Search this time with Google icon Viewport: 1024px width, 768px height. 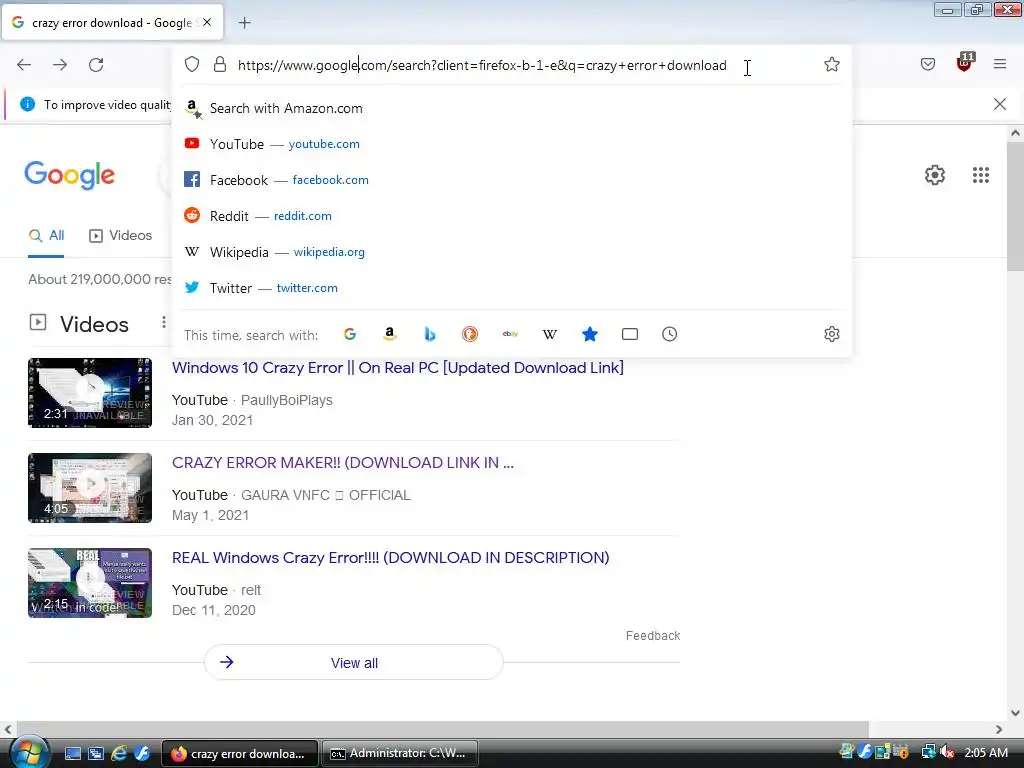(350, 334)
